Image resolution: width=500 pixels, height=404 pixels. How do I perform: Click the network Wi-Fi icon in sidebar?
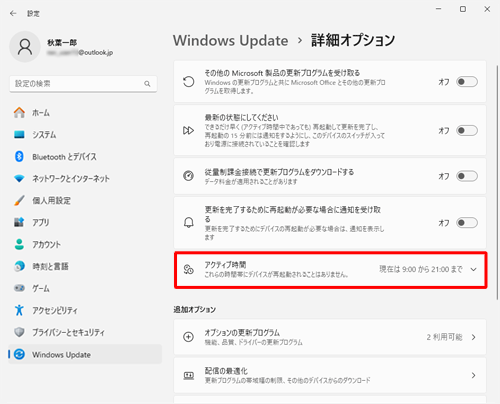point(19,178)
